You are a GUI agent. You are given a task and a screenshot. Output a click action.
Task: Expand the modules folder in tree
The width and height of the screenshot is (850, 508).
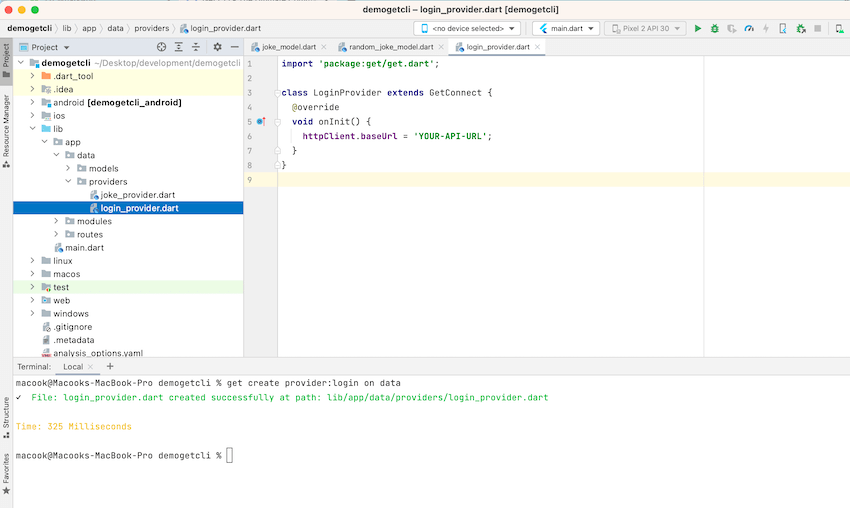point(57,221)
